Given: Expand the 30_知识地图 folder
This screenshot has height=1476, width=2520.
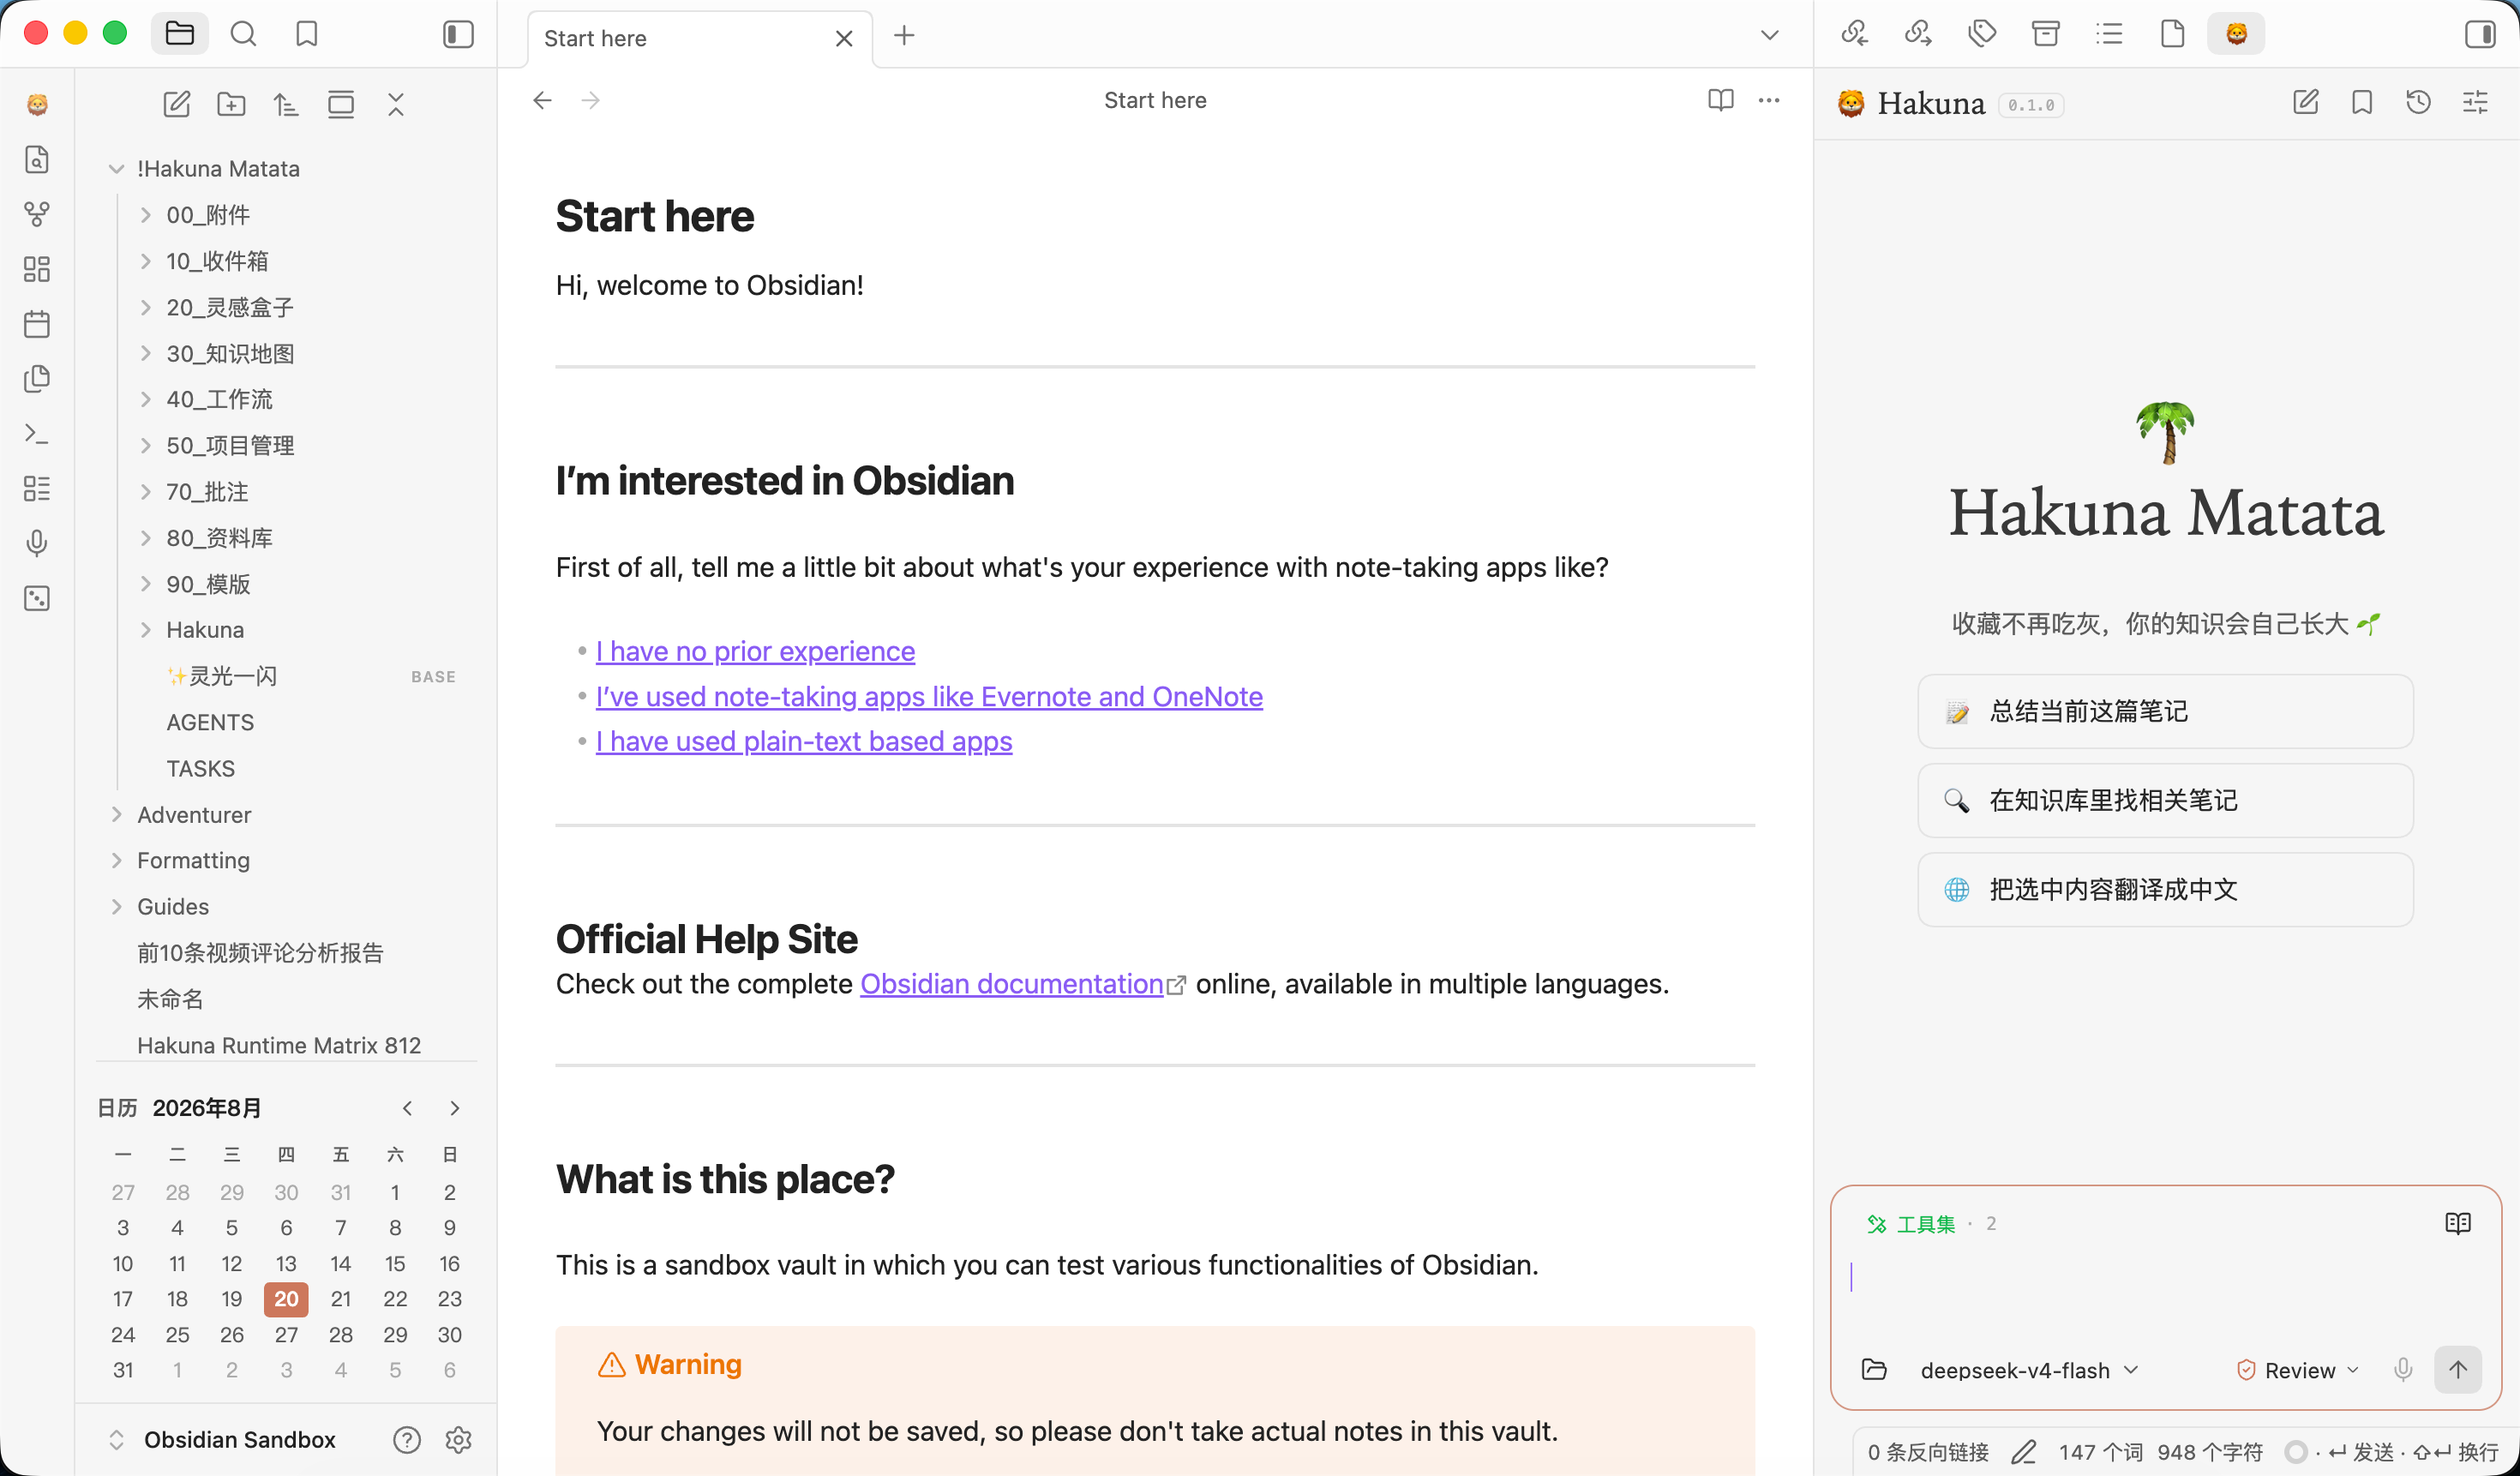Looking at the screenshot, I should (x=145, y=353).
